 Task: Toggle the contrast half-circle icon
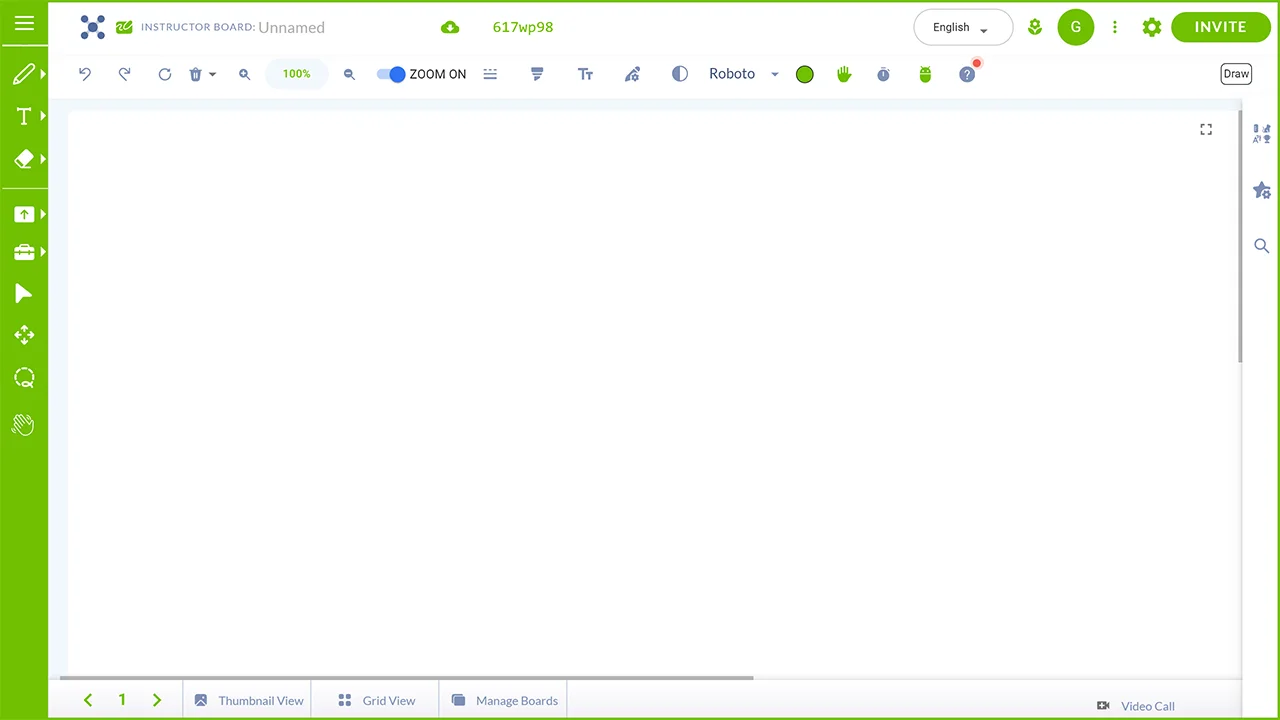680,74
